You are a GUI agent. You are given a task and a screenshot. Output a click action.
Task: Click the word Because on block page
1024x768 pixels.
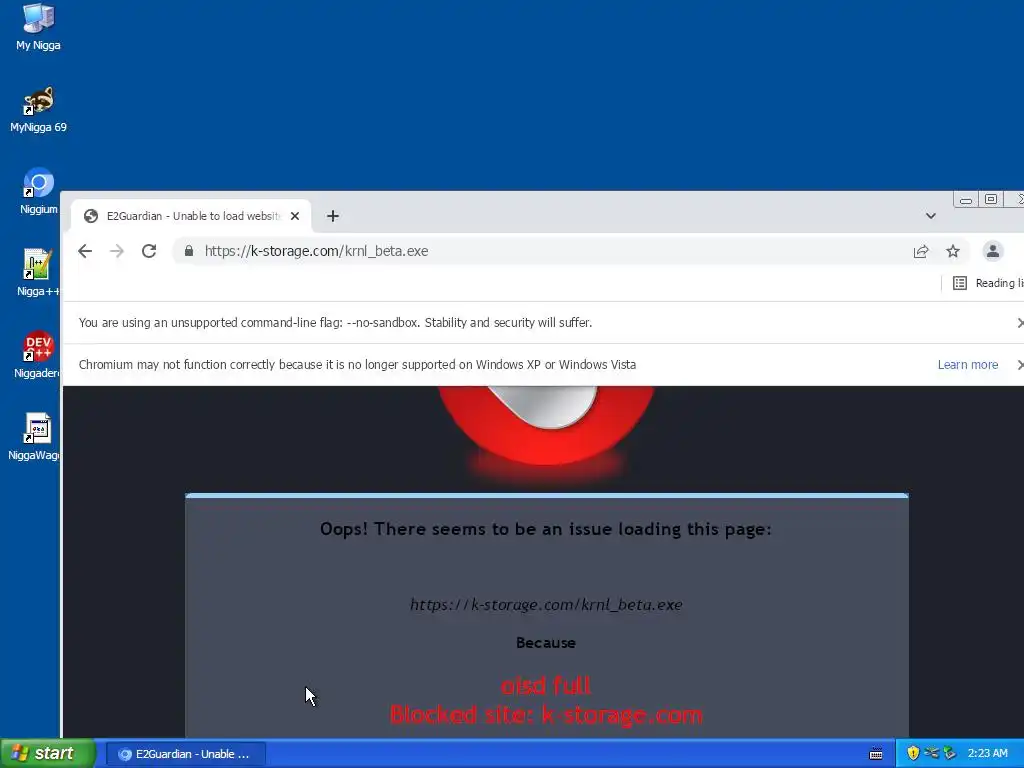(x=546, y=643)
